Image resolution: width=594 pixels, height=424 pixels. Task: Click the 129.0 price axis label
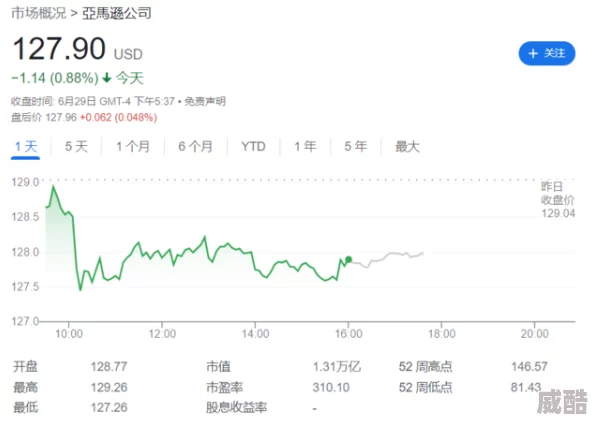25,182
